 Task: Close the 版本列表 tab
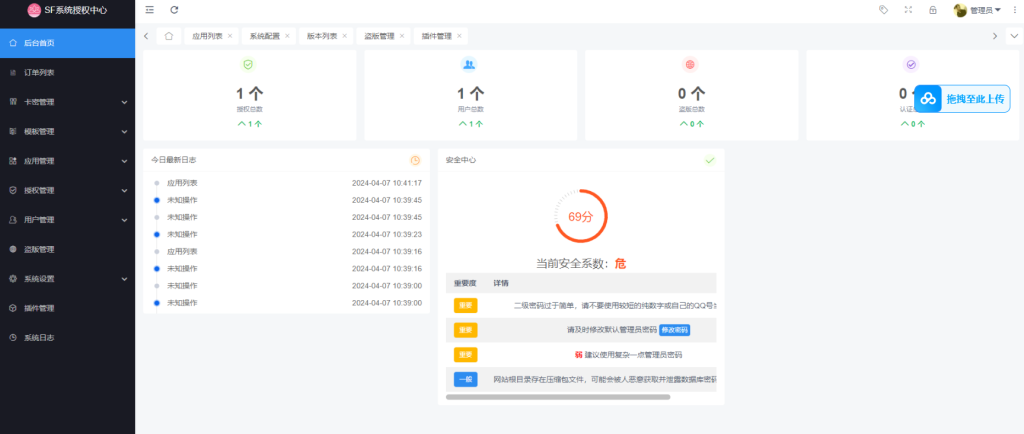[345, 36]
